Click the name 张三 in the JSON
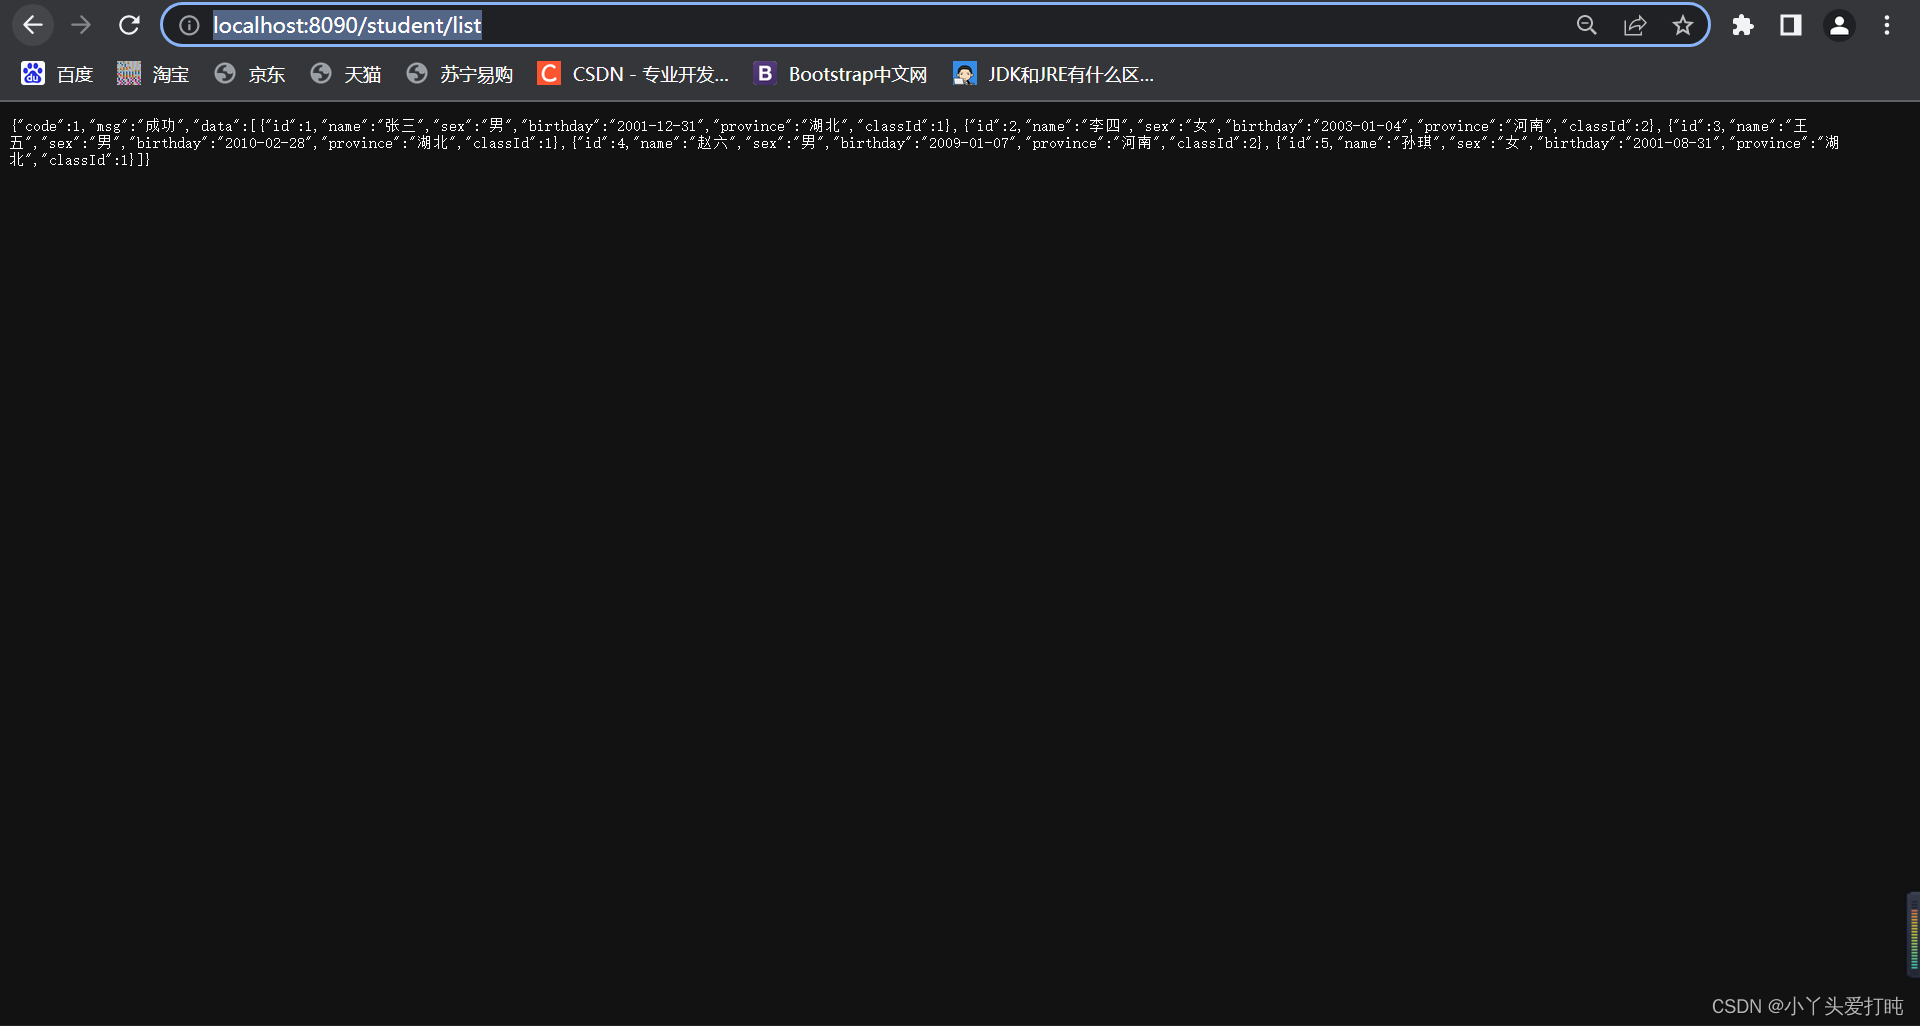Viewport: 1920px width, 1026px height. coord(400,126)
